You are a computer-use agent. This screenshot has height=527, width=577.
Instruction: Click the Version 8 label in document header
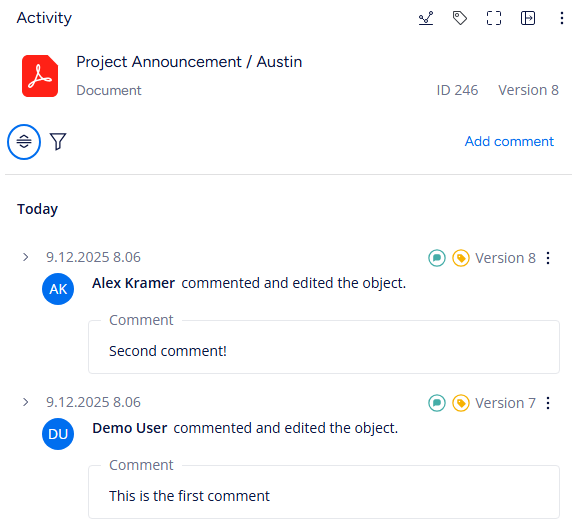point(528,90)
